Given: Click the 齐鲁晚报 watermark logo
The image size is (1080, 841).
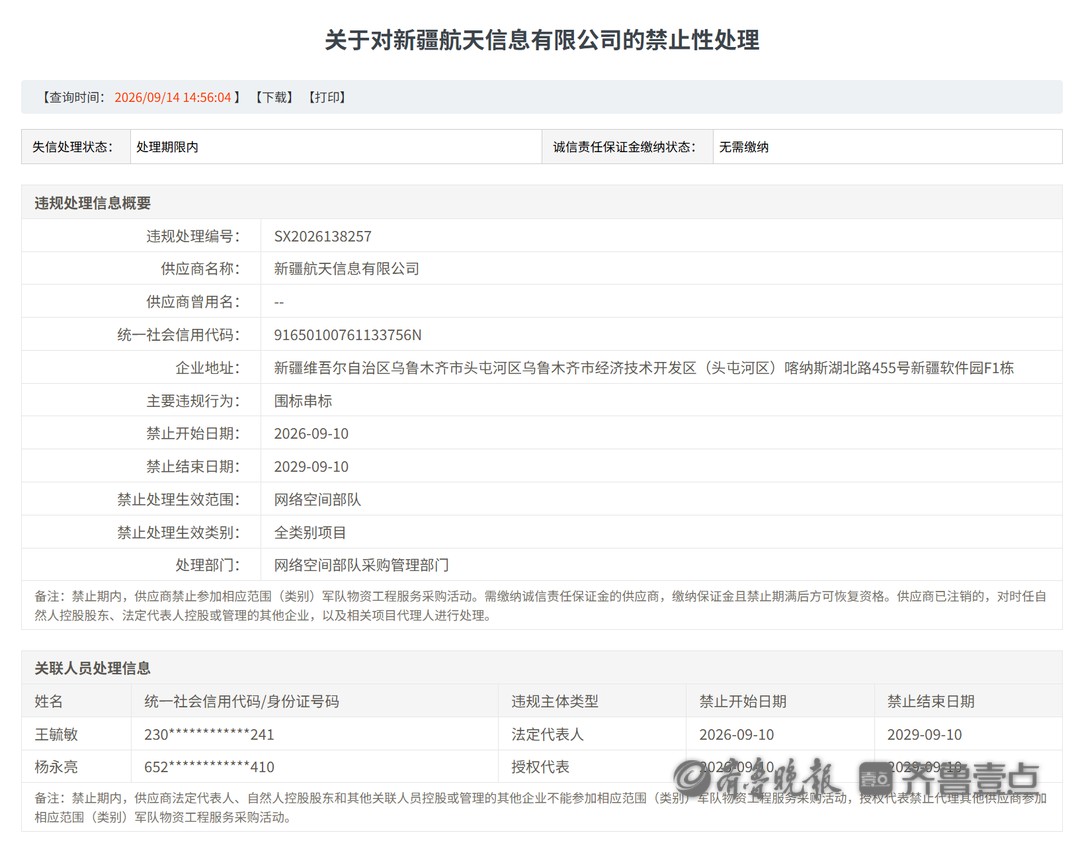Looking at the screenshot, I should pyautogui.click(x=757, y=777).
